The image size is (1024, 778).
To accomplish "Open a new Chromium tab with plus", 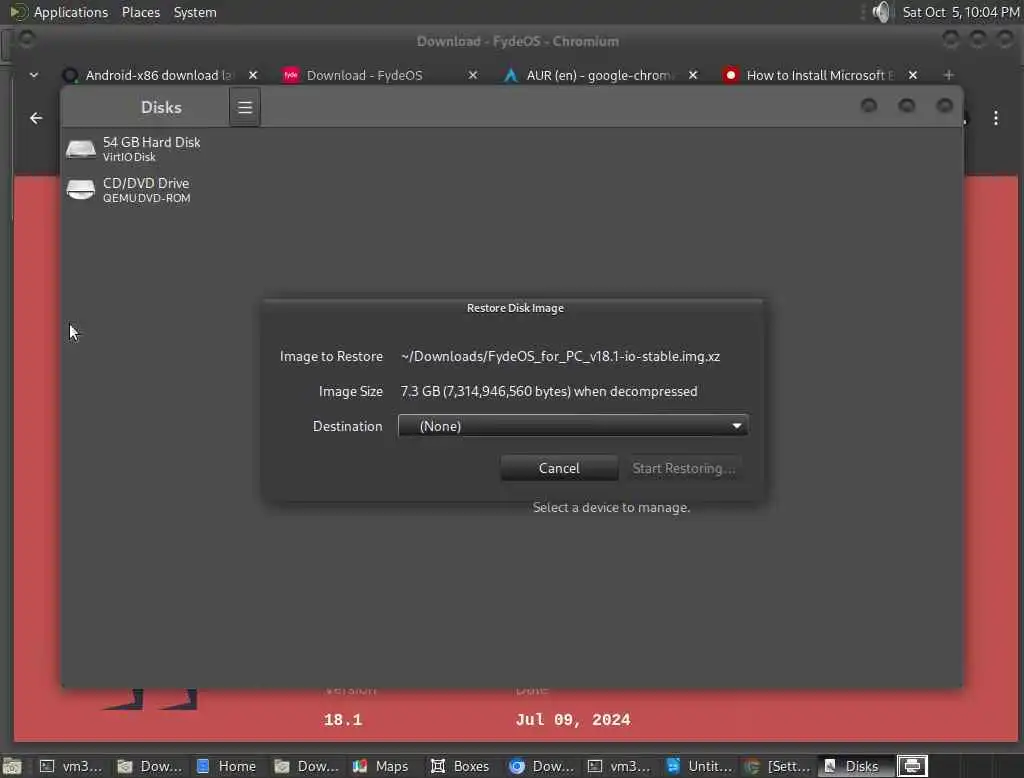I will click(949, 75).
